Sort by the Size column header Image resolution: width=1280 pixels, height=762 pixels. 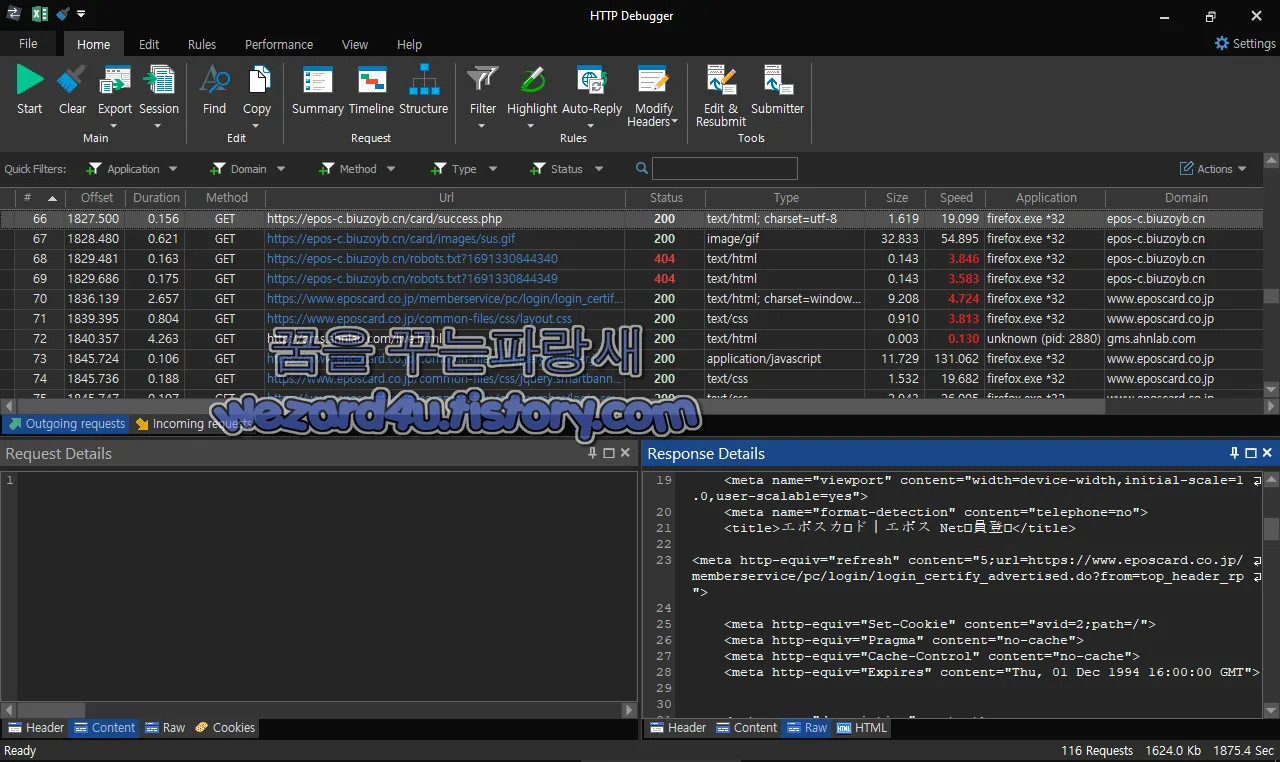(x=896, y=198)
